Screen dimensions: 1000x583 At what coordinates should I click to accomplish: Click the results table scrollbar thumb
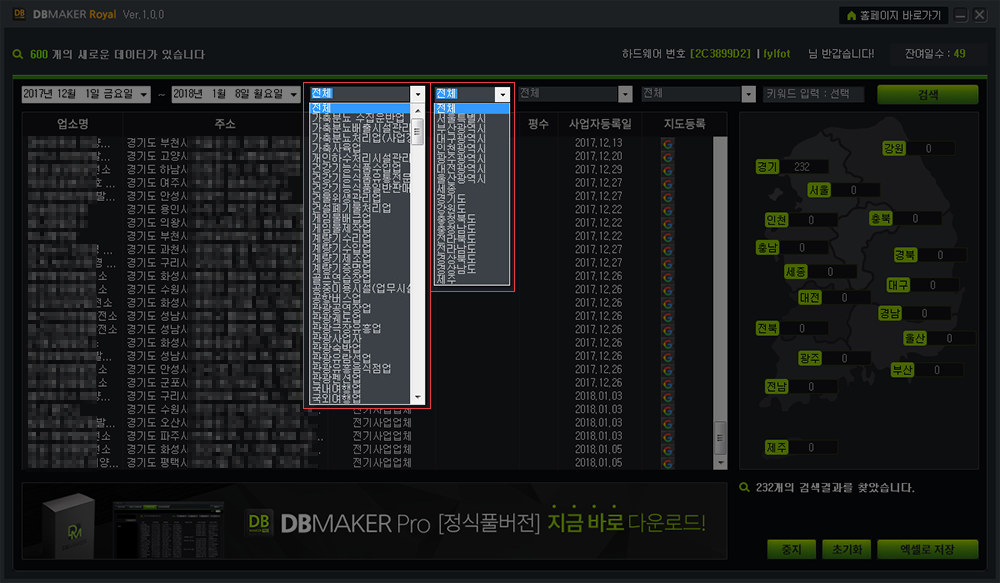(x=721, y=438)
